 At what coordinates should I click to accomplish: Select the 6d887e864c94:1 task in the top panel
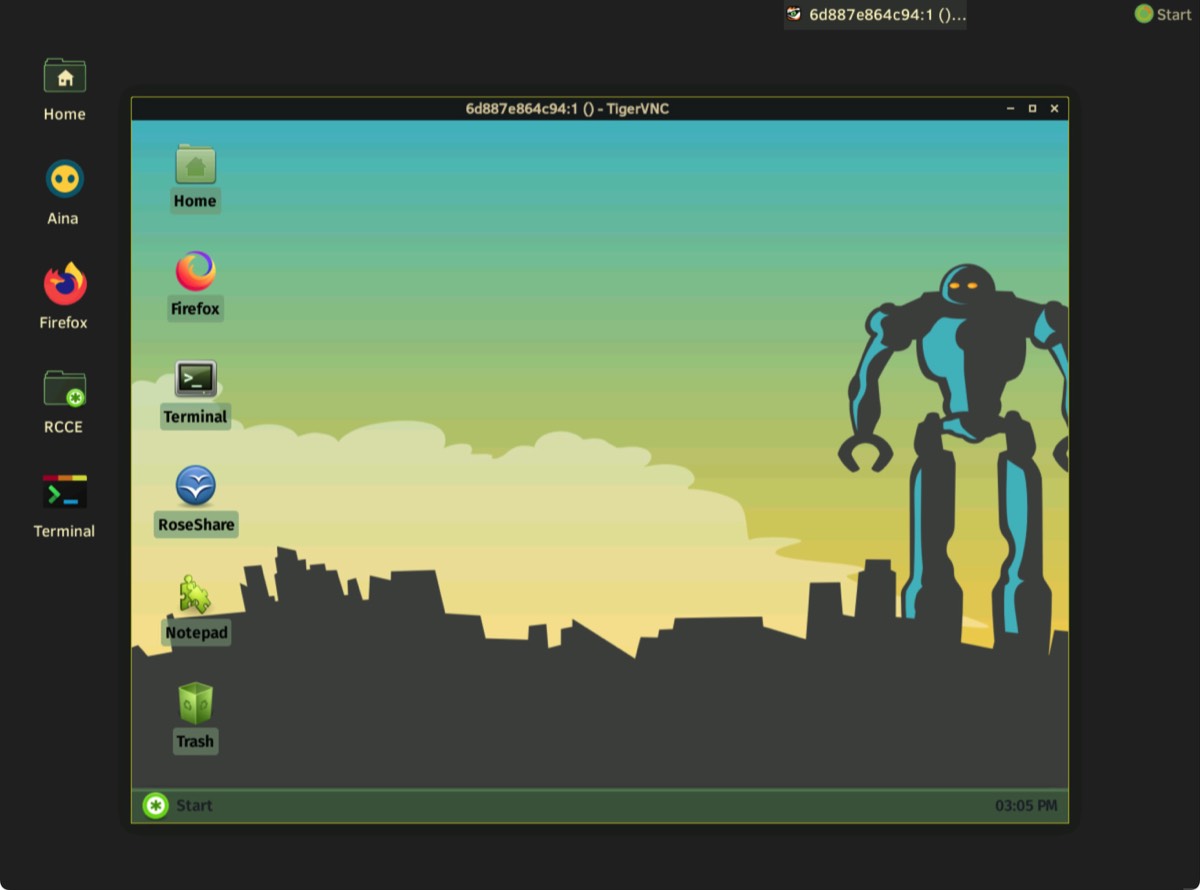[x=886, y=15]
